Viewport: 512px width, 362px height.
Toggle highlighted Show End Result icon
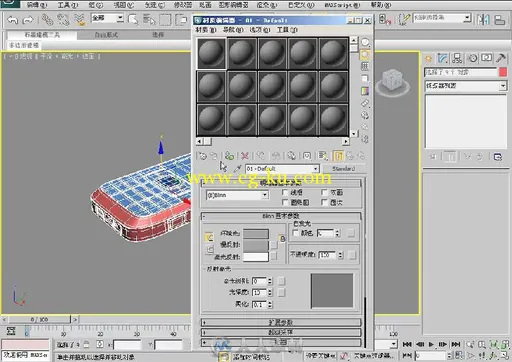pos(338,156)
